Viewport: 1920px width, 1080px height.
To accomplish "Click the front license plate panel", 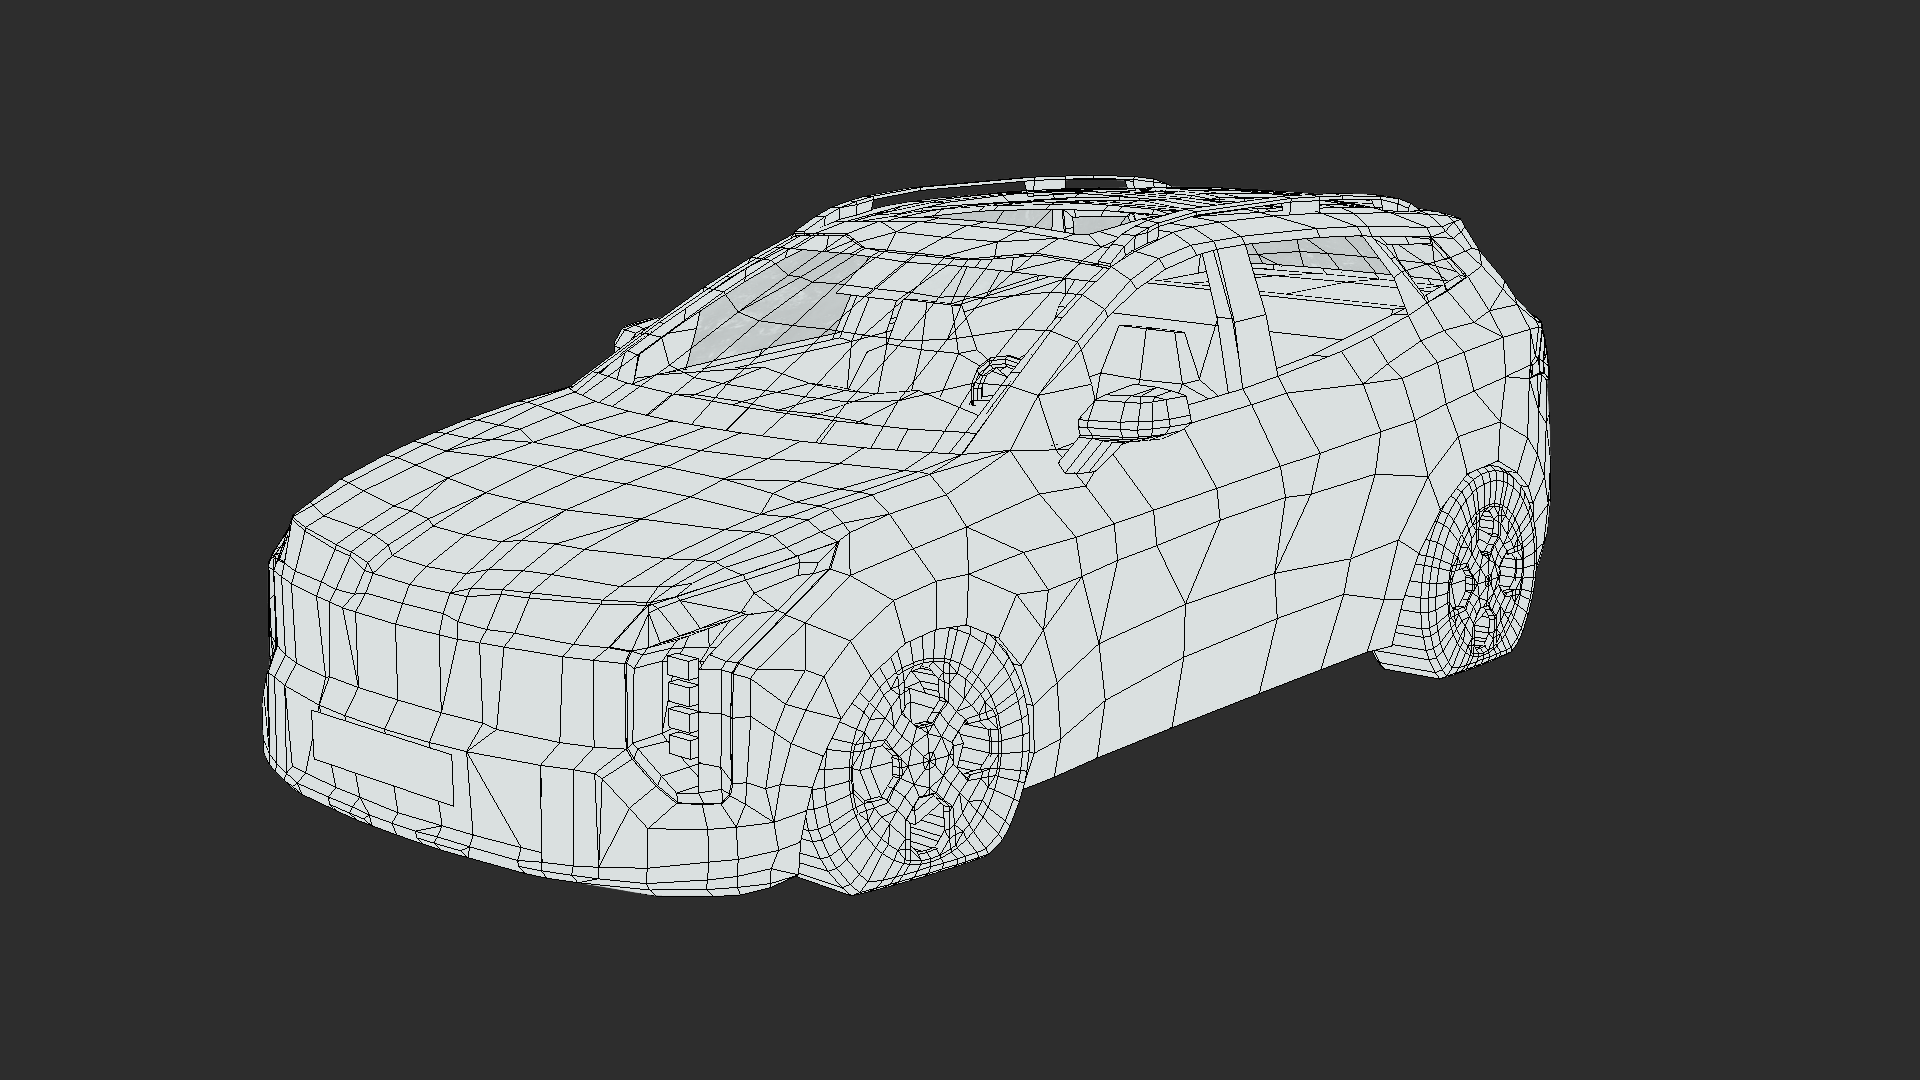I will coord(381,756).
